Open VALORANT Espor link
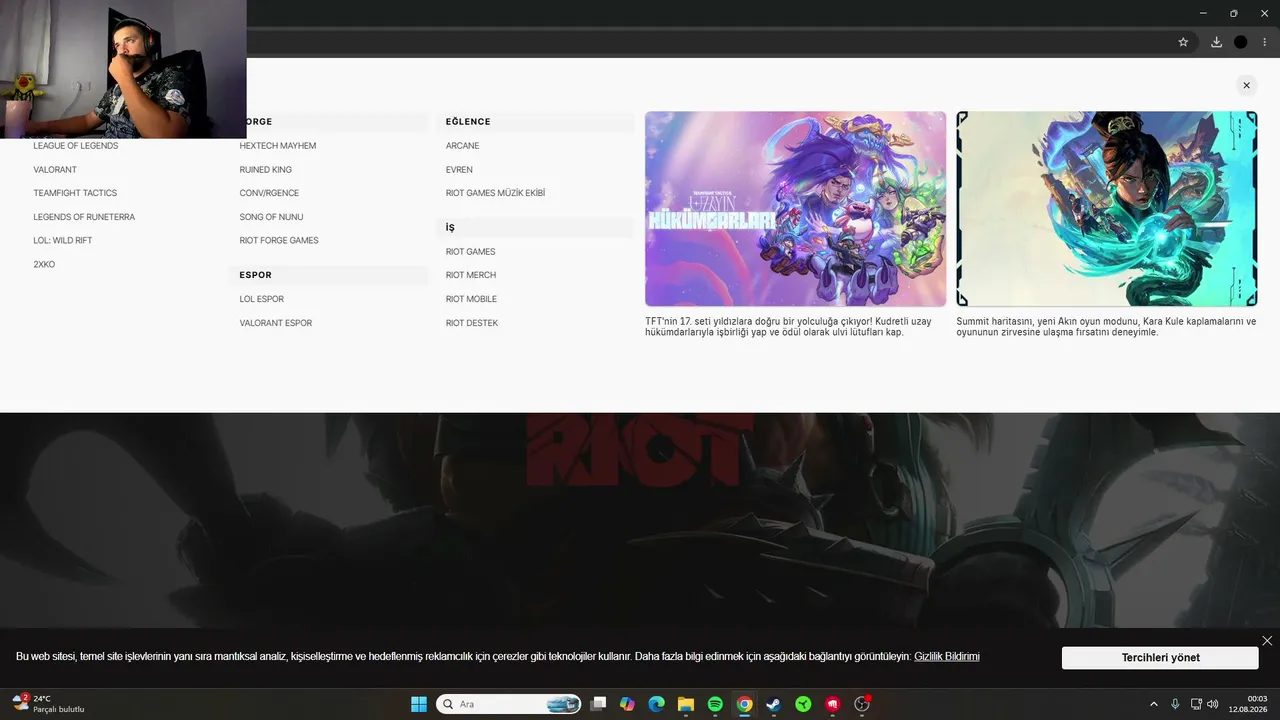The image size is (1280, 720). 276,323
